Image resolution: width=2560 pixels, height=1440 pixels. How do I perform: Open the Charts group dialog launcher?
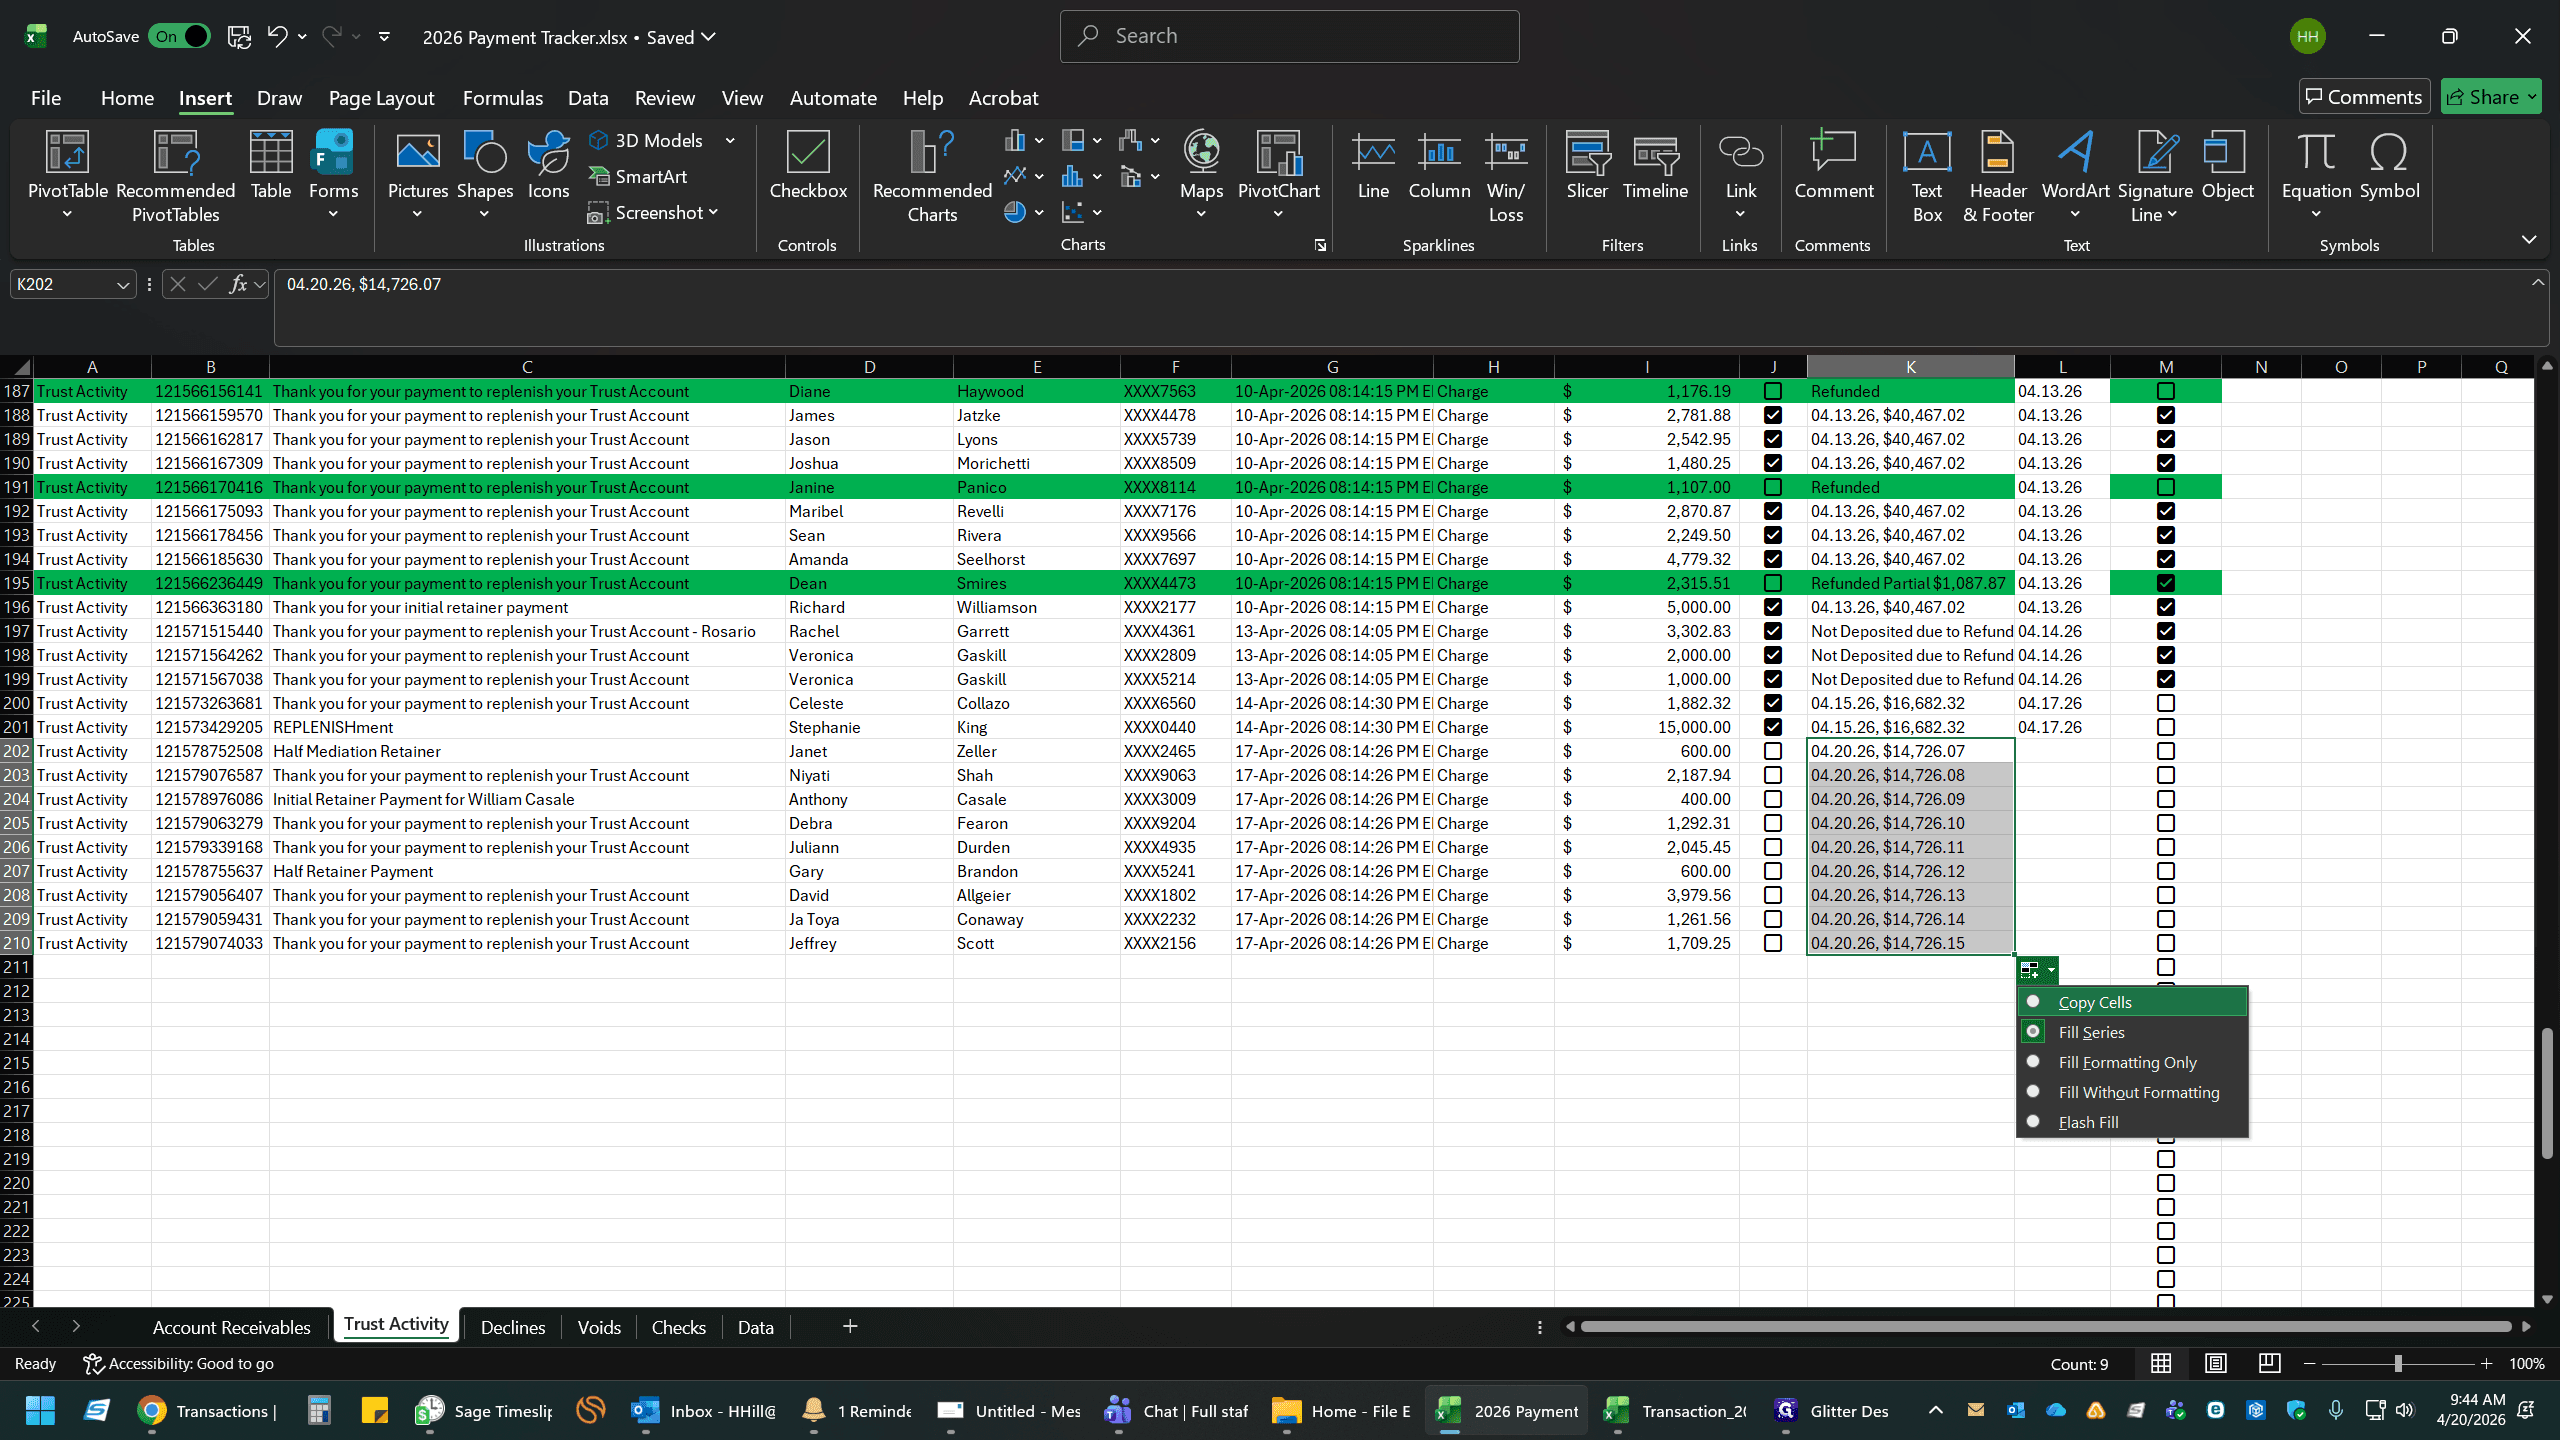click(x=1320, y=245)
